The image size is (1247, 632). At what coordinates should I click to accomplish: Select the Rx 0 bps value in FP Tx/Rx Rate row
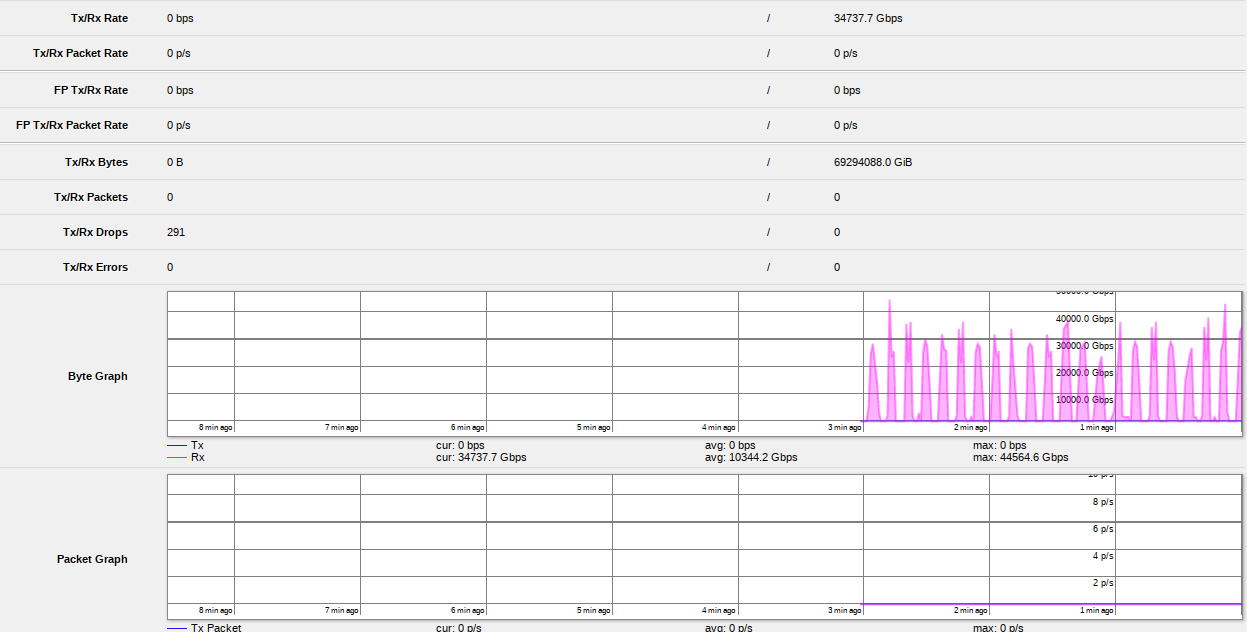click(847, 90)
